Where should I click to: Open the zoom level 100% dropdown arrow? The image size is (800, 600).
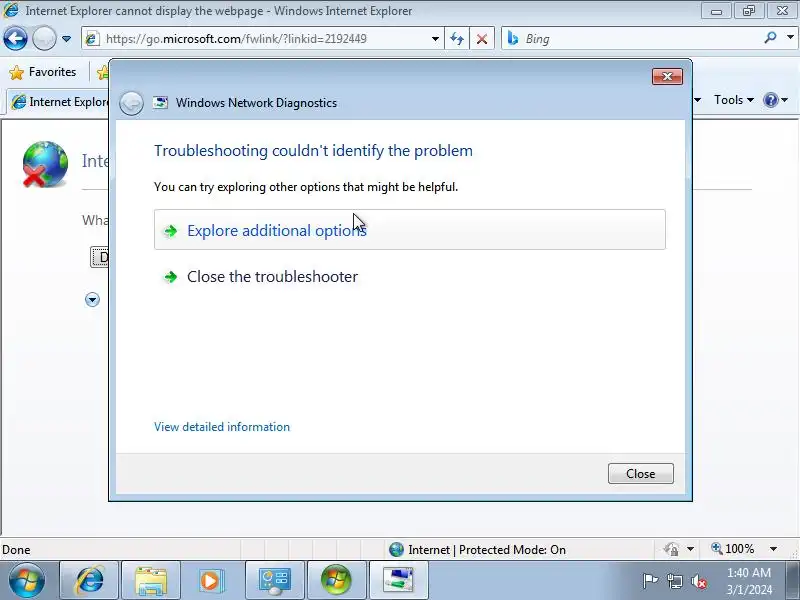coord(773,549)
